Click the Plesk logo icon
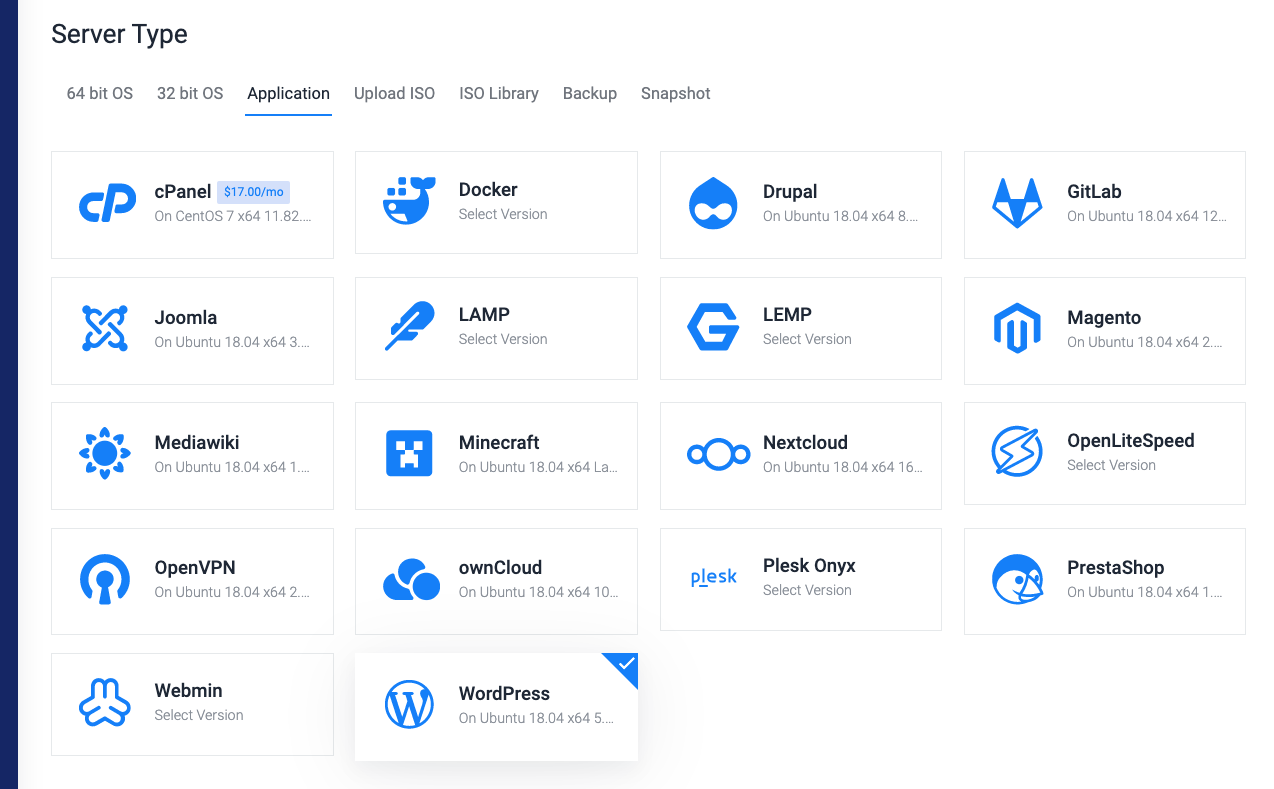This screenshot has height=789, width=1274. [714, 578]
